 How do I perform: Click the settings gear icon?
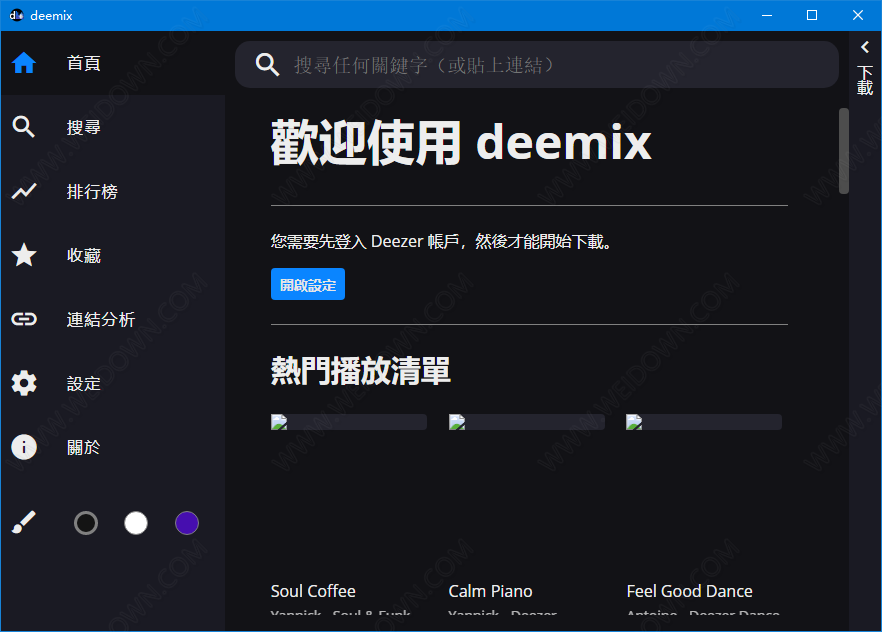[24, 383]
